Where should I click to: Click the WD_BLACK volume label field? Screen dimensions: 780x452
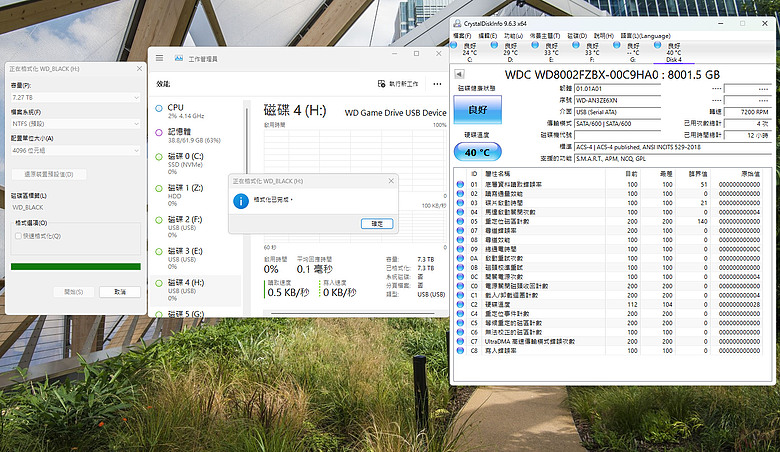point(76,207)
